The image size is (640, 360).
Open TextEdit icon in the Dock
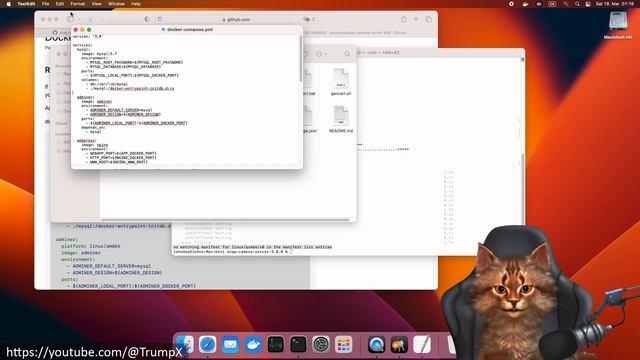click(422, 345)
